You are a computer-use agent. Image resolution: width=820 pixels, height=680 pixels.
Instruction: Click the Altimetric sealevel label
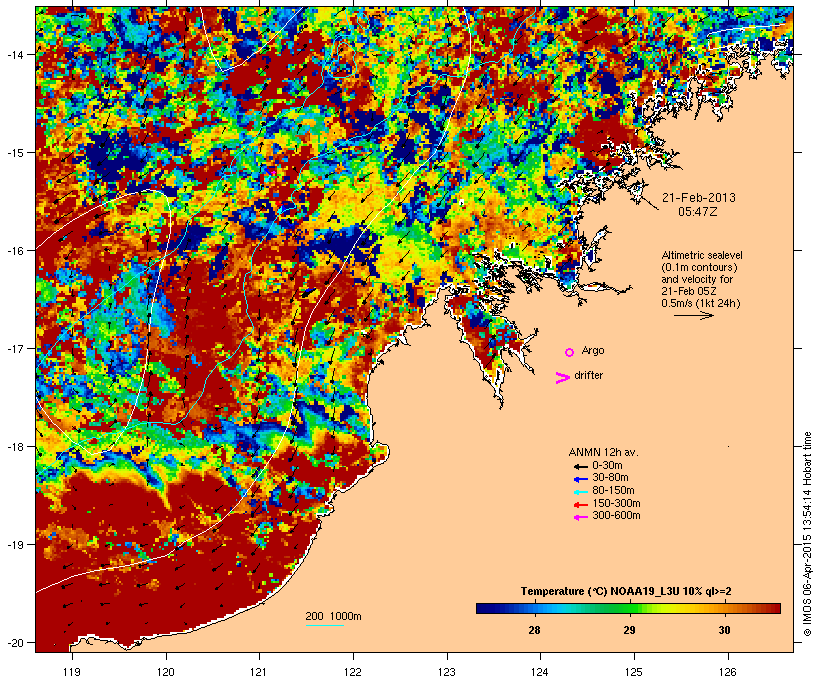click(702, 255)
